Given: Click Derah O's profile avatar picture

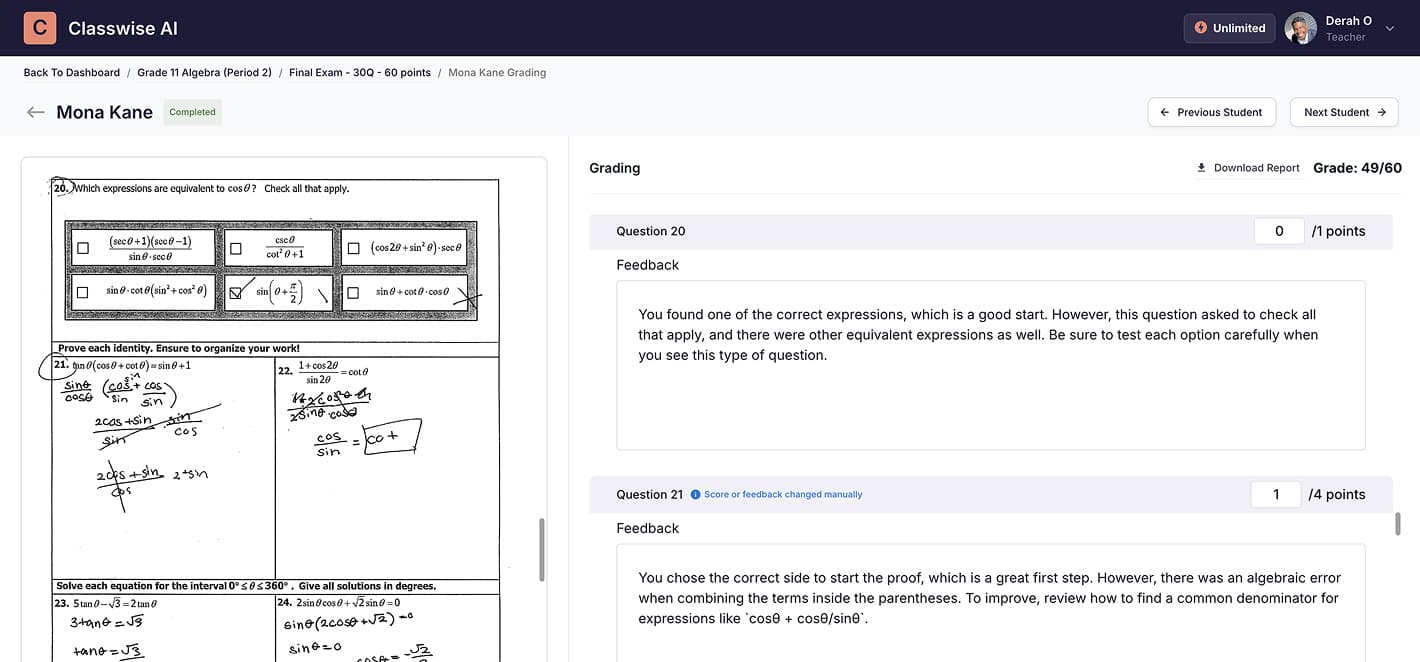Looking at the screenshot, I should (x=1300, y=28).
